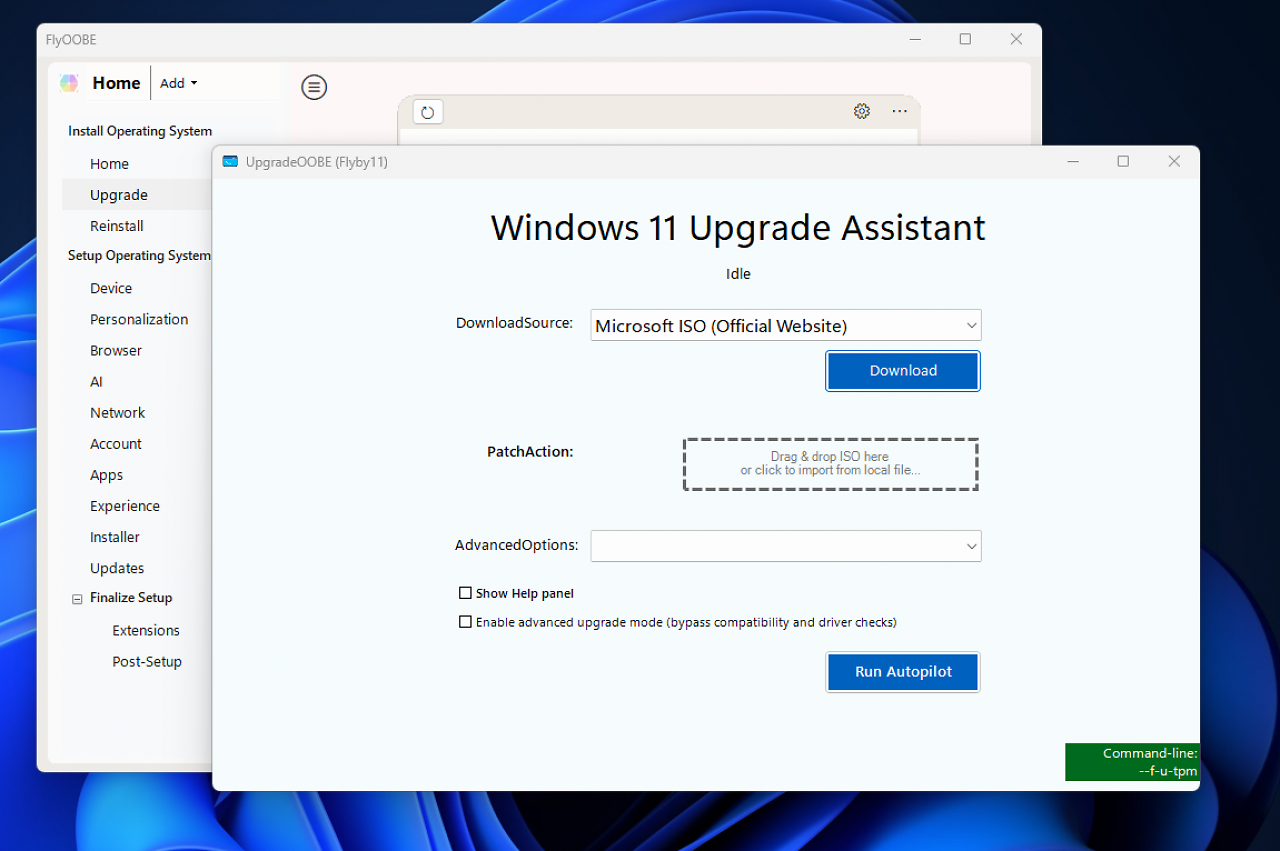Click the refresh icon in panel header
The width and height of the screenshot is (1280, 851).
pos(428,112)
